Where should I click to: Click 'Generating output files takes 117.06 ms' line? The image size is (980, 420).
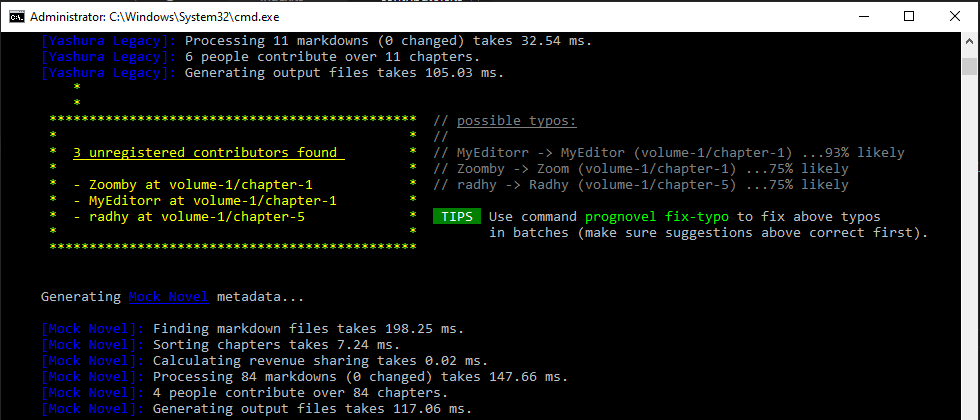[256, 409]
